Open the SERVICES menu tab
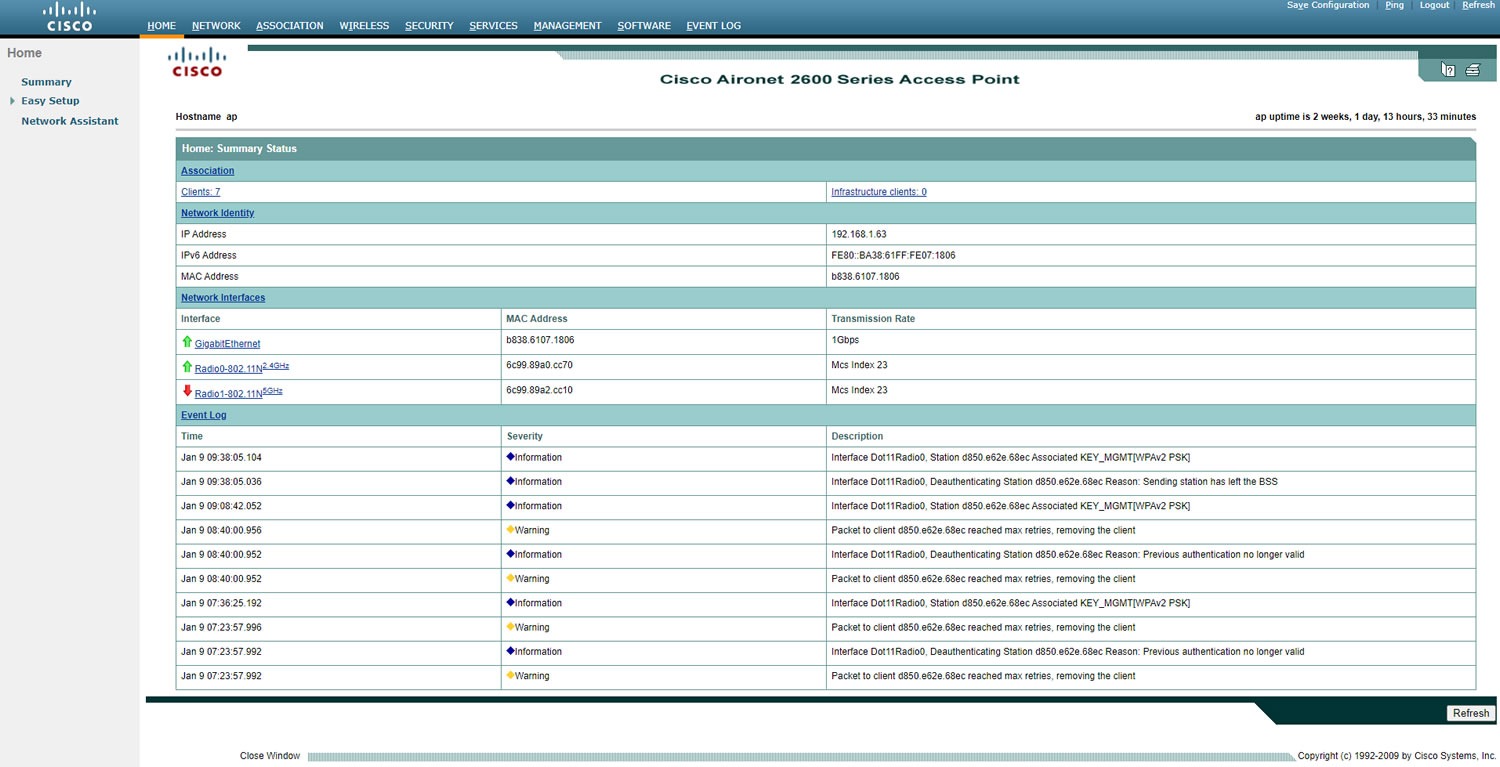The height and width of the screenshot is (767, 1500). click(x=493, y=26)
